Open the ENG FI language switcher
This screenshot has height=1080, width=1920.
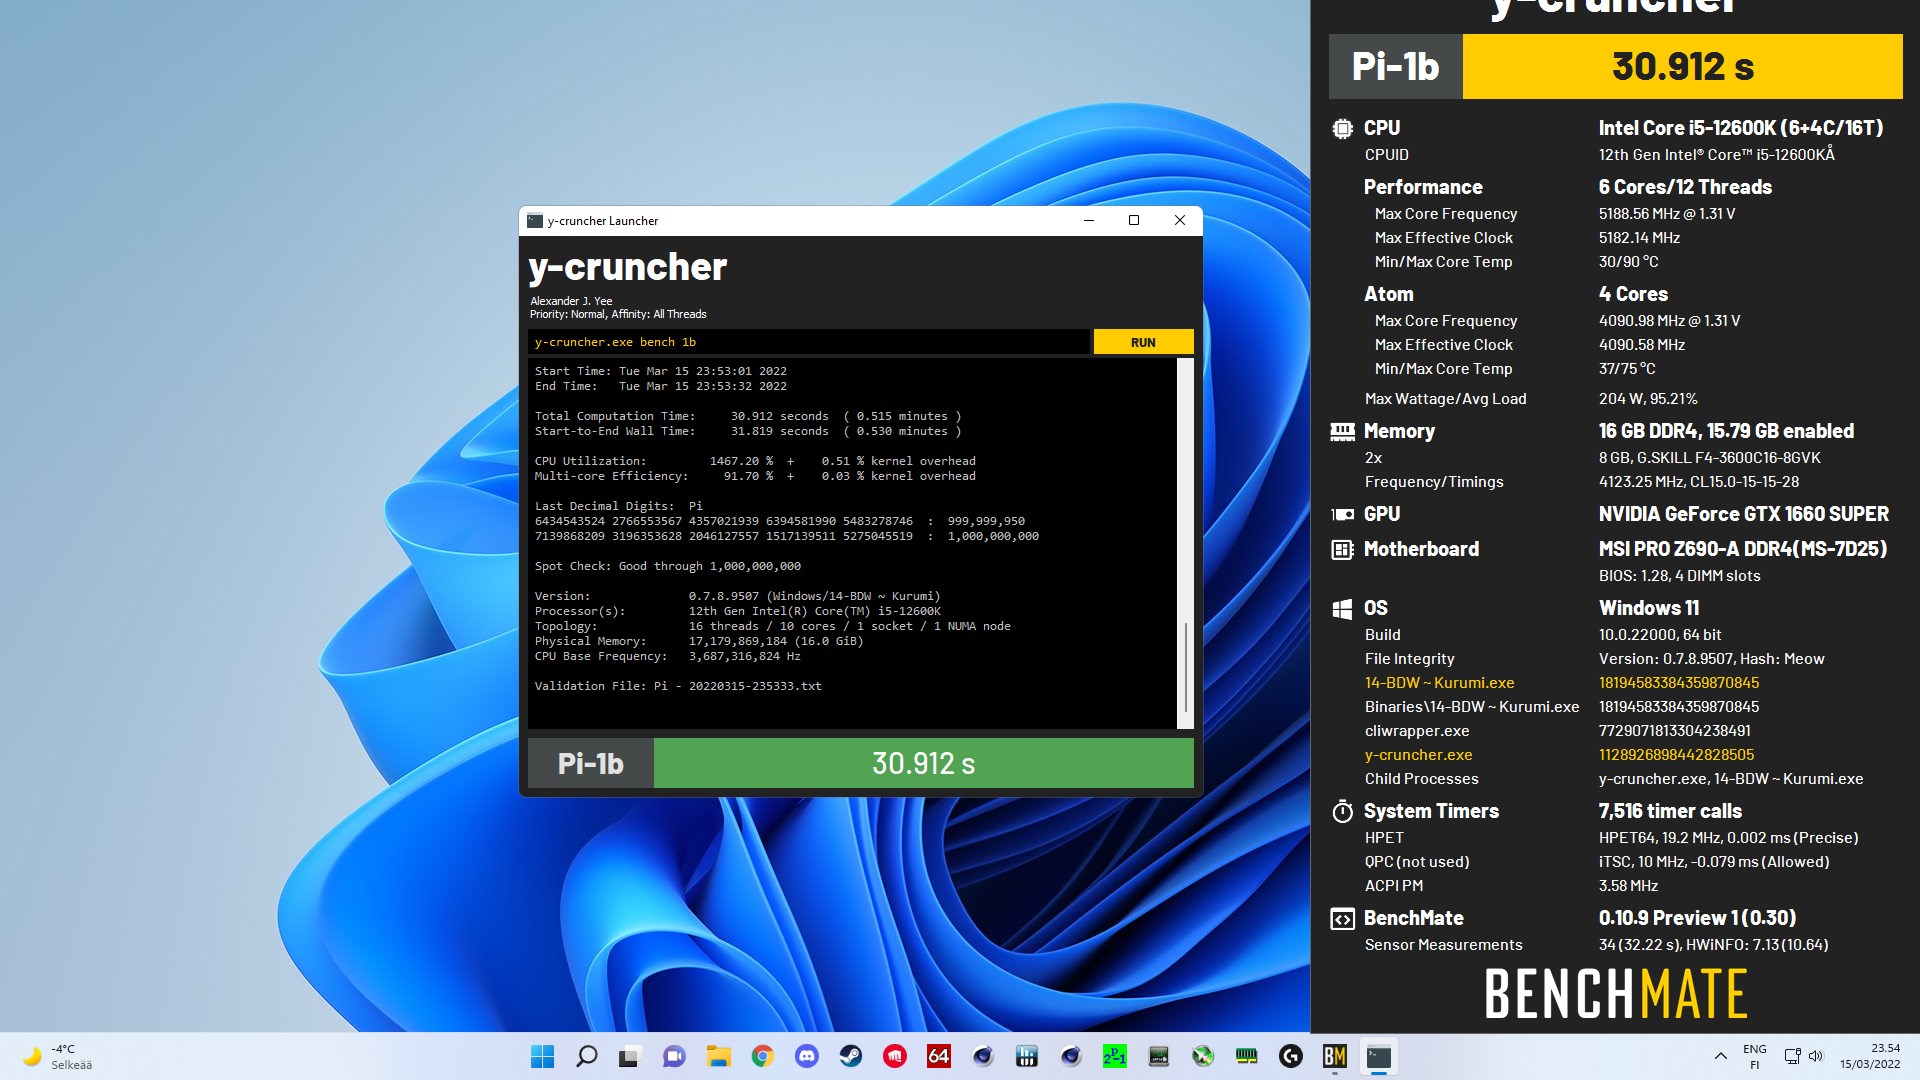tap(1754, 1056)
